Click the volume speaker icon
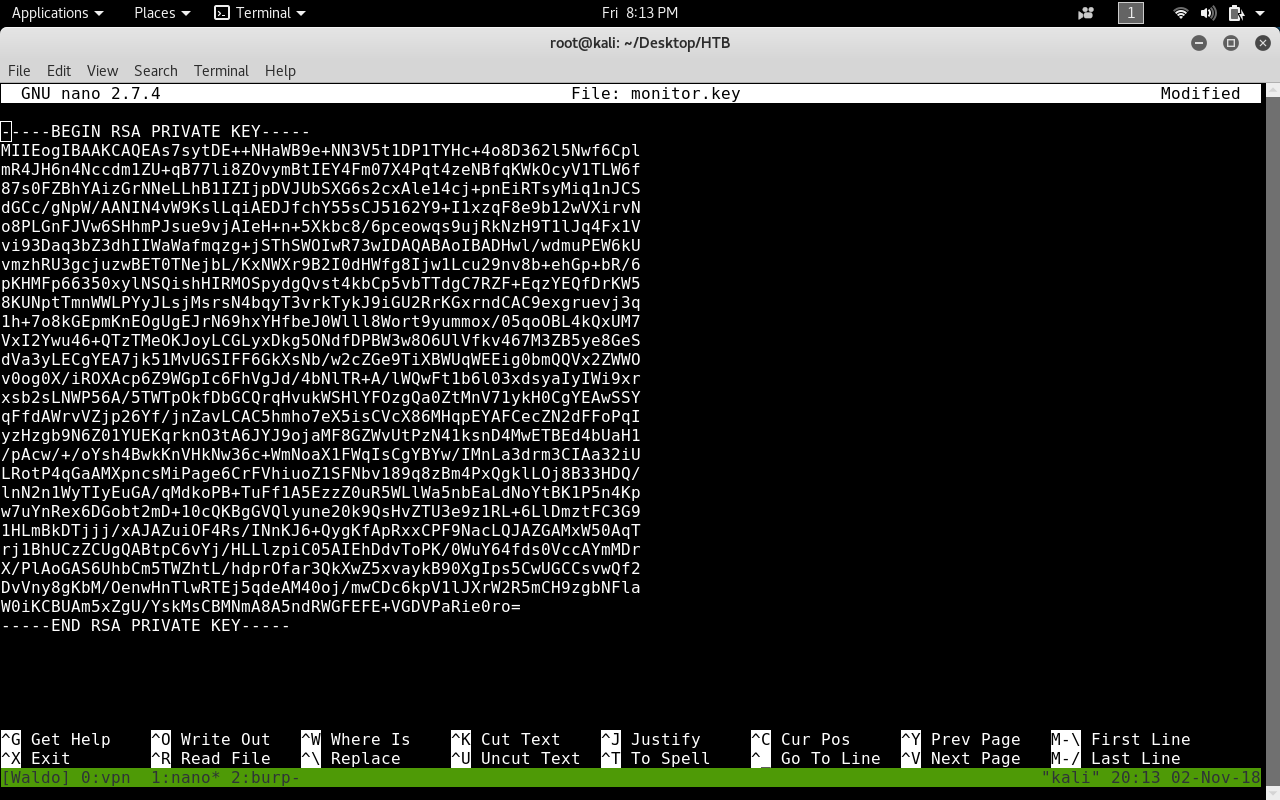 tap(1208, 13)
